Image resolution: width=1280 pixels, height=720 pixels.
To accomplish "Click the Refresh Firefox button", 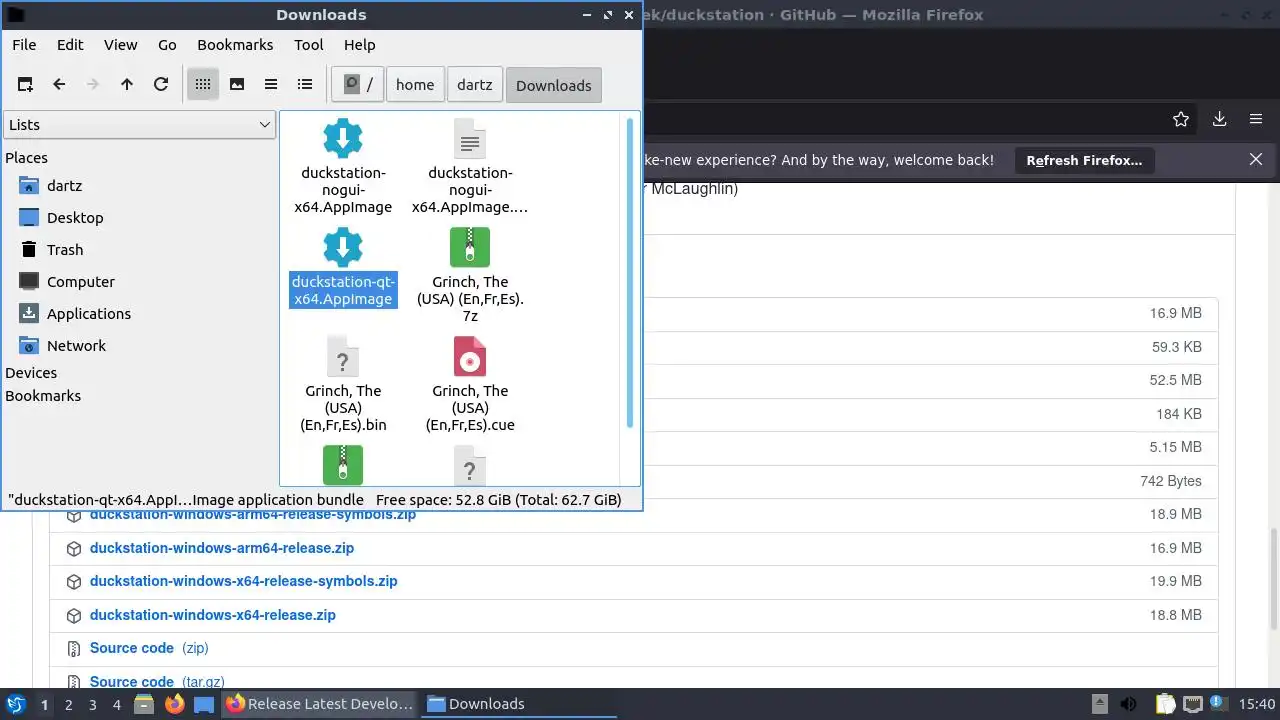I will tap(1084, 160).
